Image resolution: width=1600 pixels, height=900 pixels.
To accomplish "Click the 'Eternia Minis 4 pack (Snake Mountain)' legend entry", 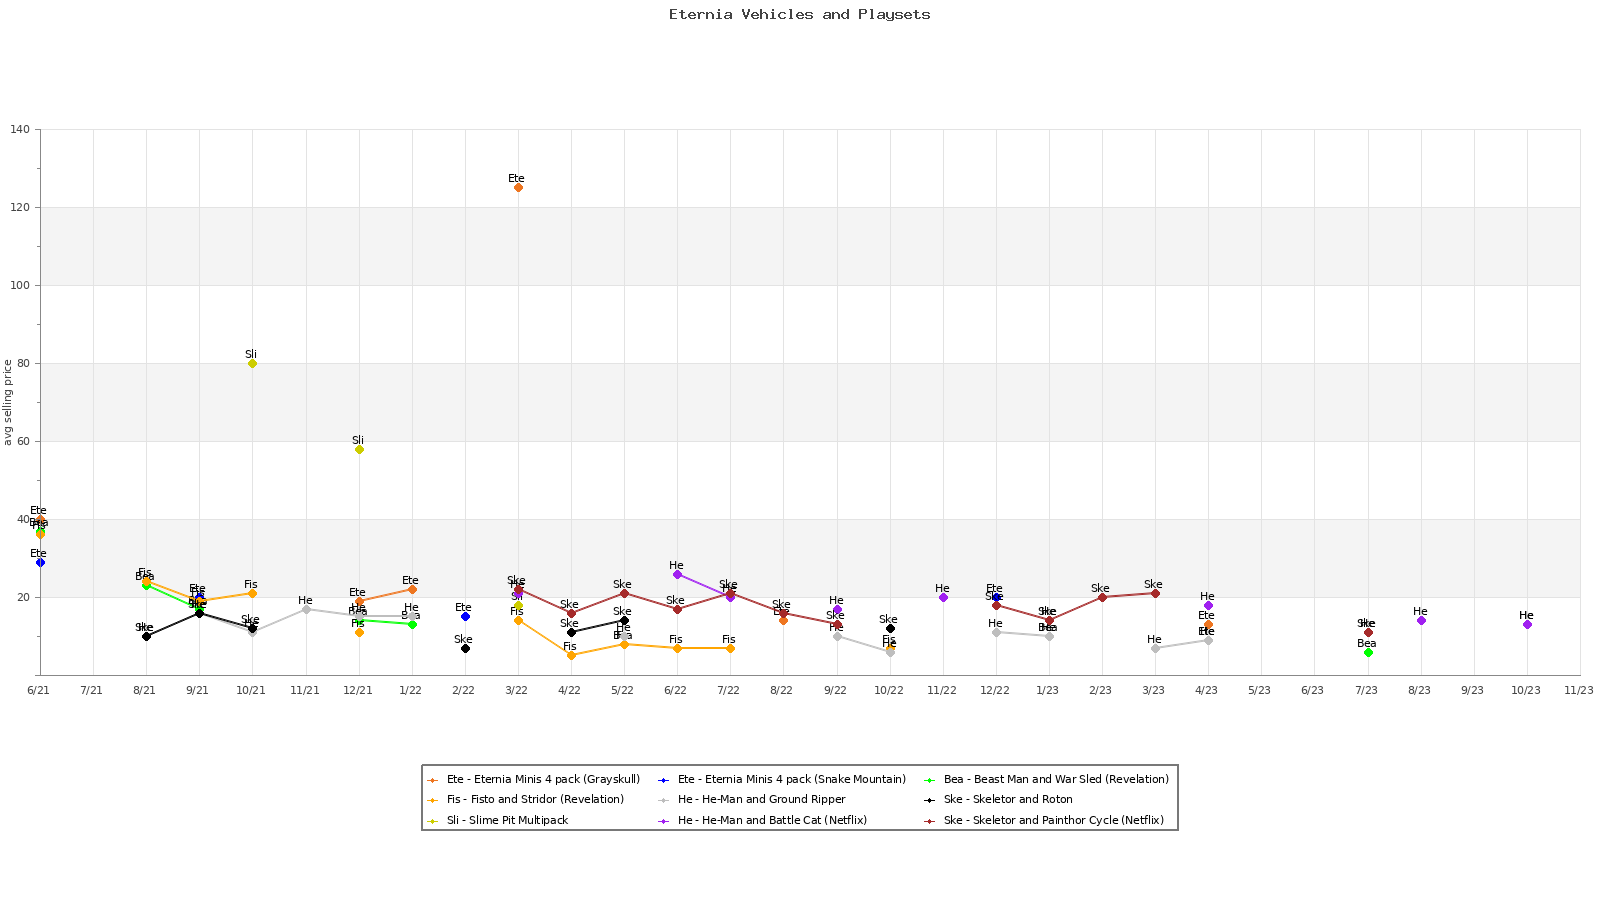I will coord(782,779).
